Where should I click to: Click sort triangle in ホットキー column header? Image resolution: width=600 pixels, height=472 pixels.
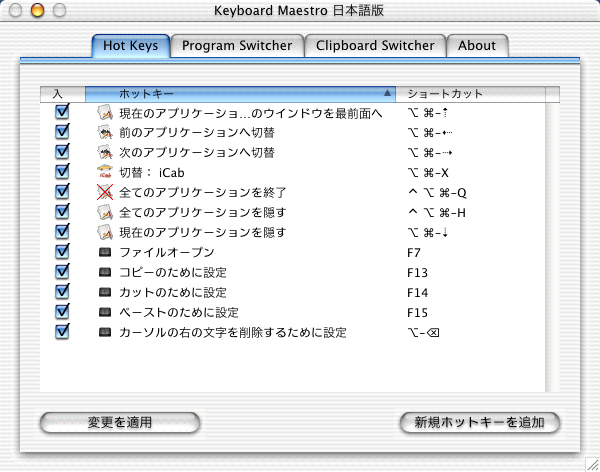pos(387,93)
